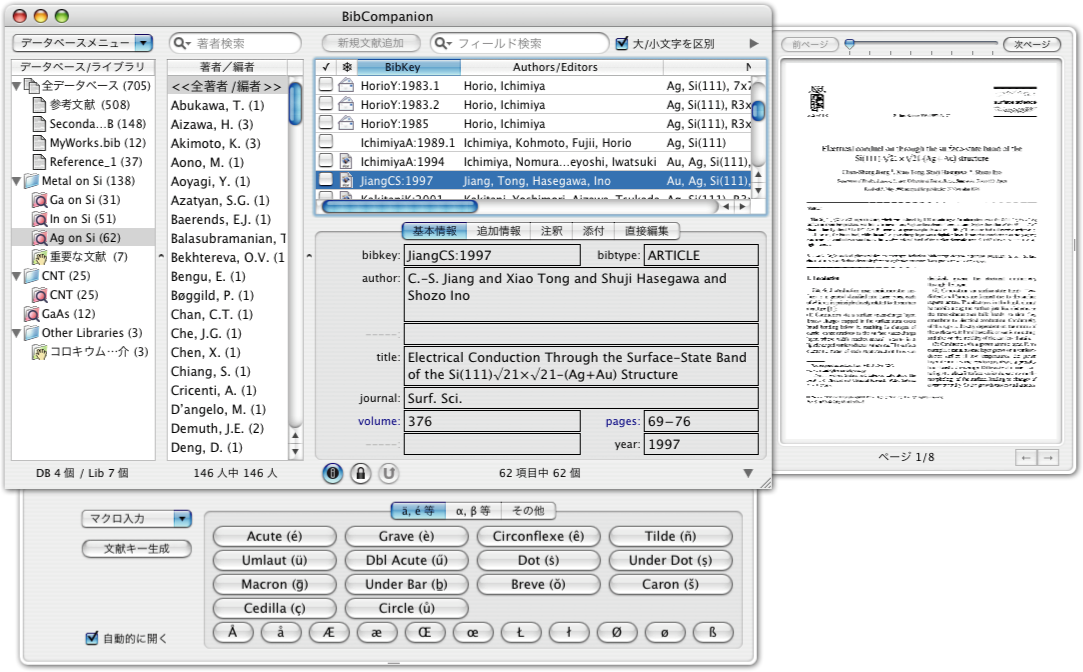Adjust the PDF zoom slider knob
This screenshot has width=1083, height=672.
click(850, 44)
